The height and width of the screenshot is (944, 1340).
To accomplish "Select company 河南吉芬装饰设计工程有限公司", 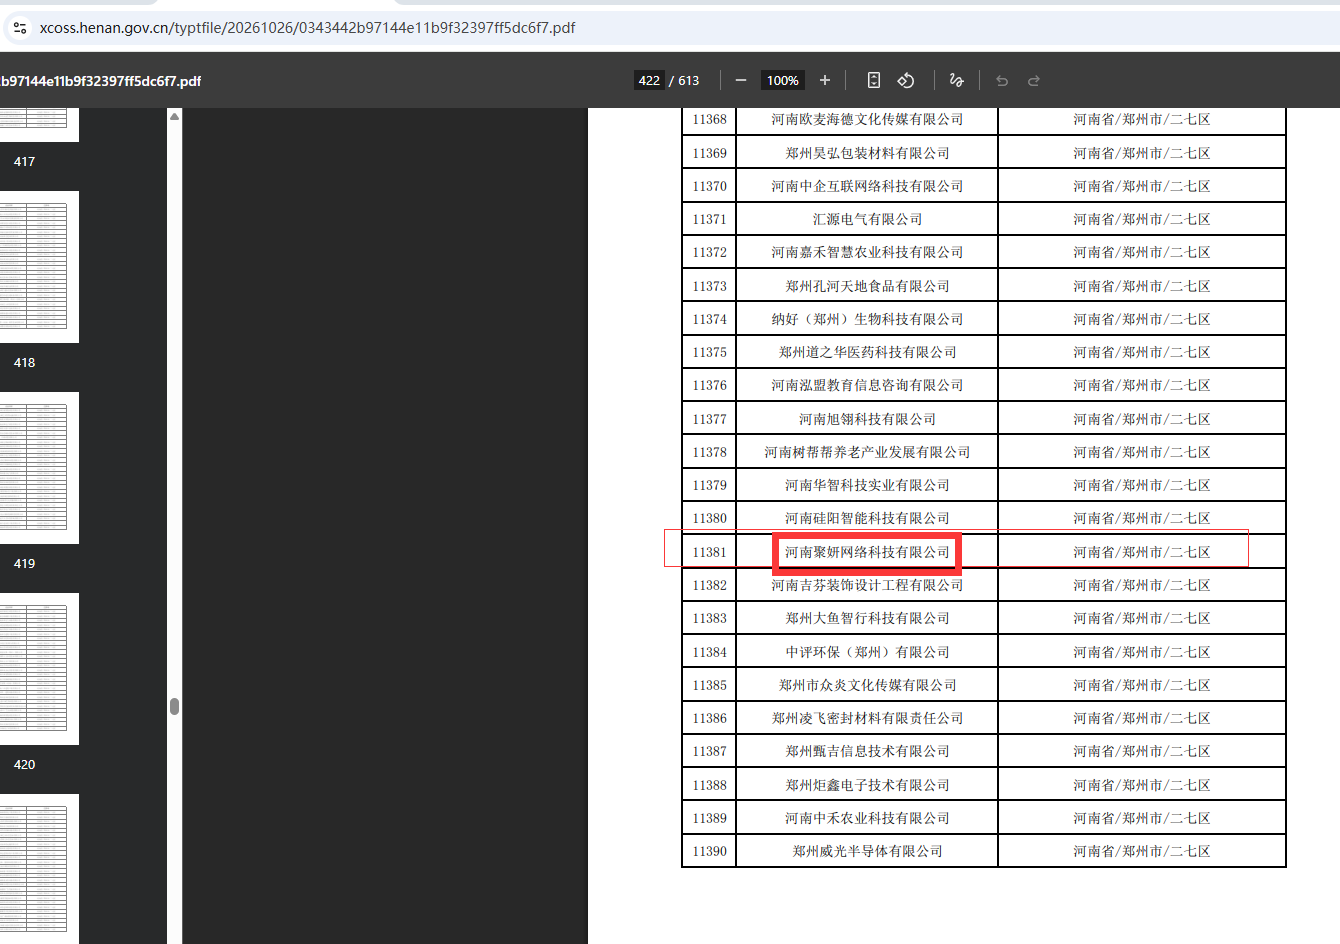I will coord(867,585).
